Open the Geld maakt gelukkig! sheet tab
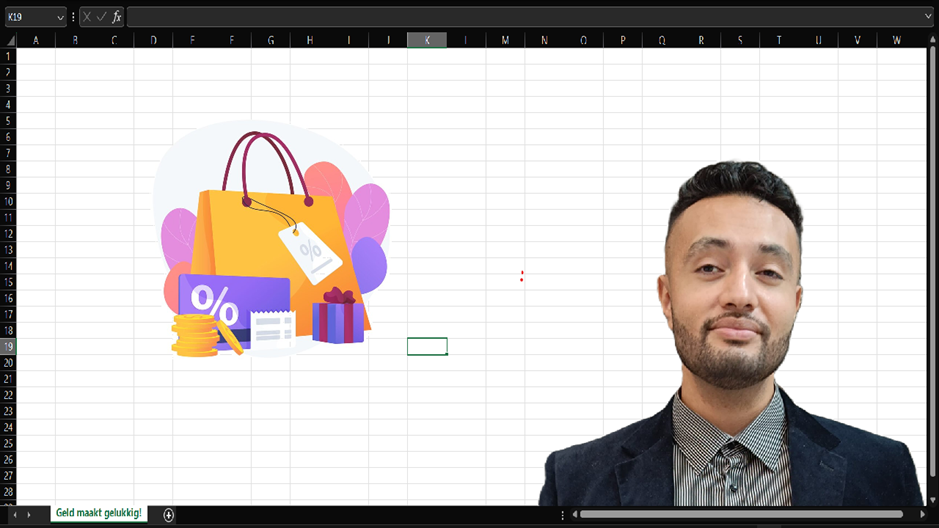This screenshot has width=939, height=528. click(x=98, y=513)
